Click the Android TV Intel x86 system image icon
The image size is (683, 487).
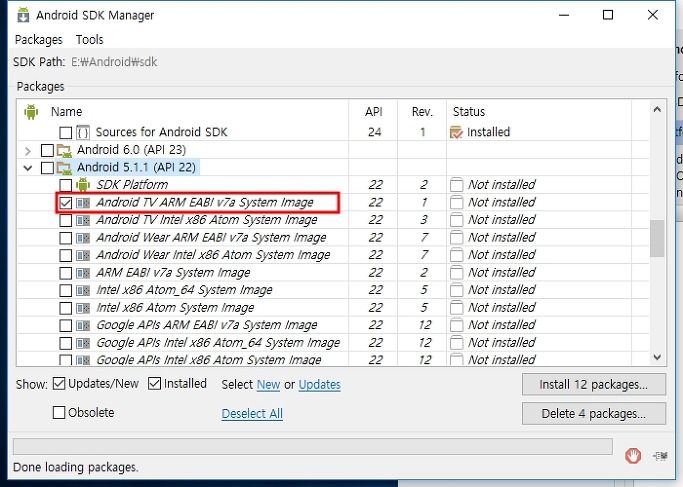pyautogui.click(x=83, y=220)
